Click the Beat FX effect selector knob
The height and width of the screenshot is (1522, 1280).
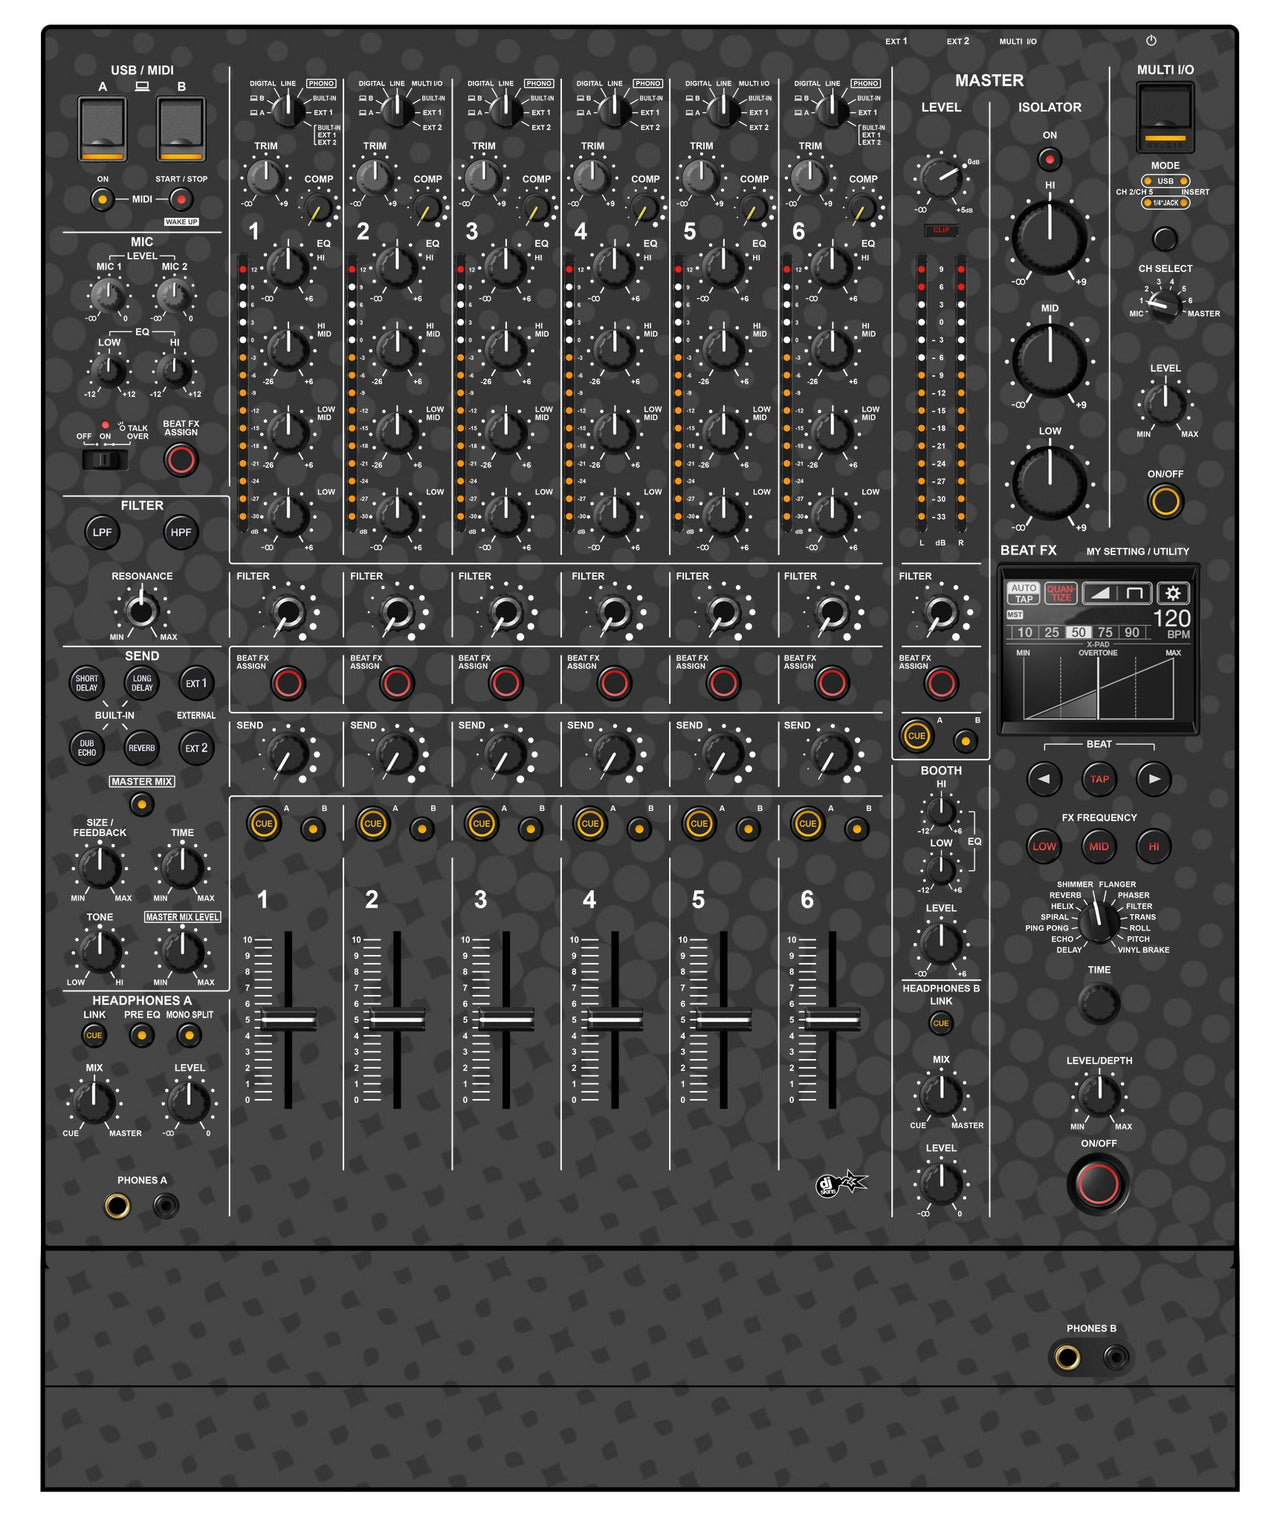click(1099, 921)
